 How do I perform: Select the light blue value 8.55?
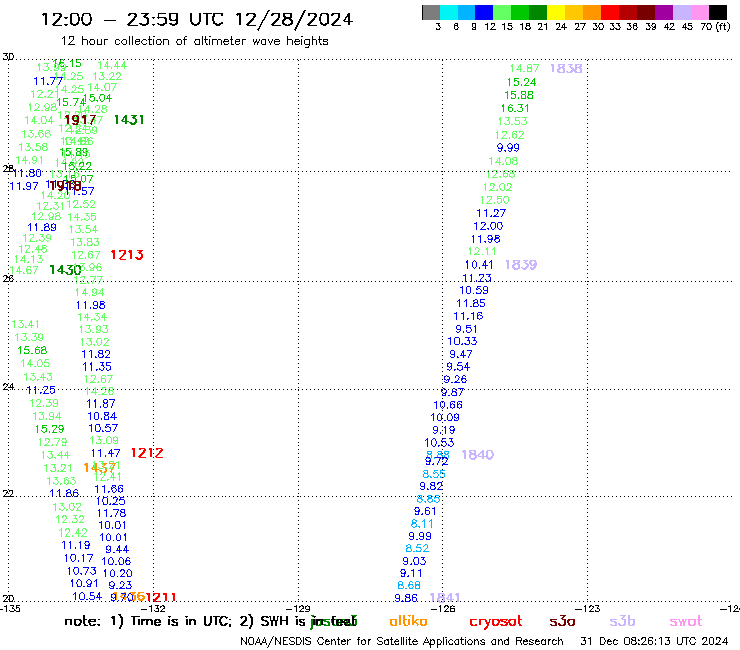point(434,474)
